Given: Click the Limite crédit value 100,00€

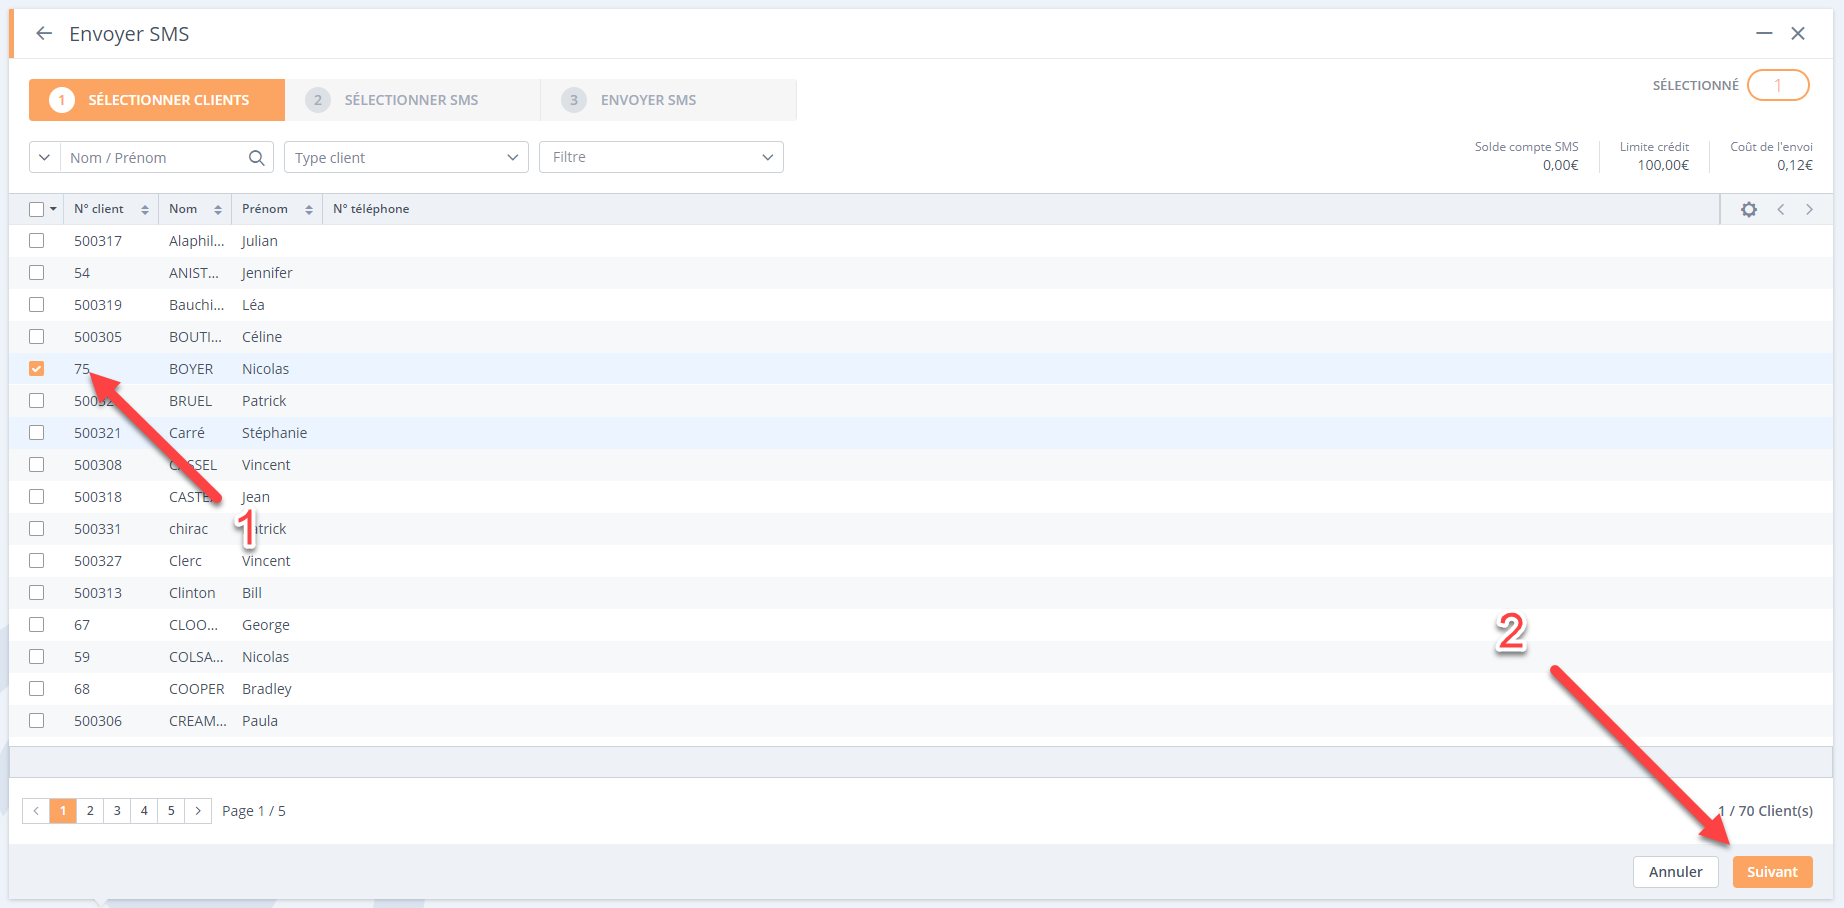Looking at the screenshot, I should (x=1663, y=165).
